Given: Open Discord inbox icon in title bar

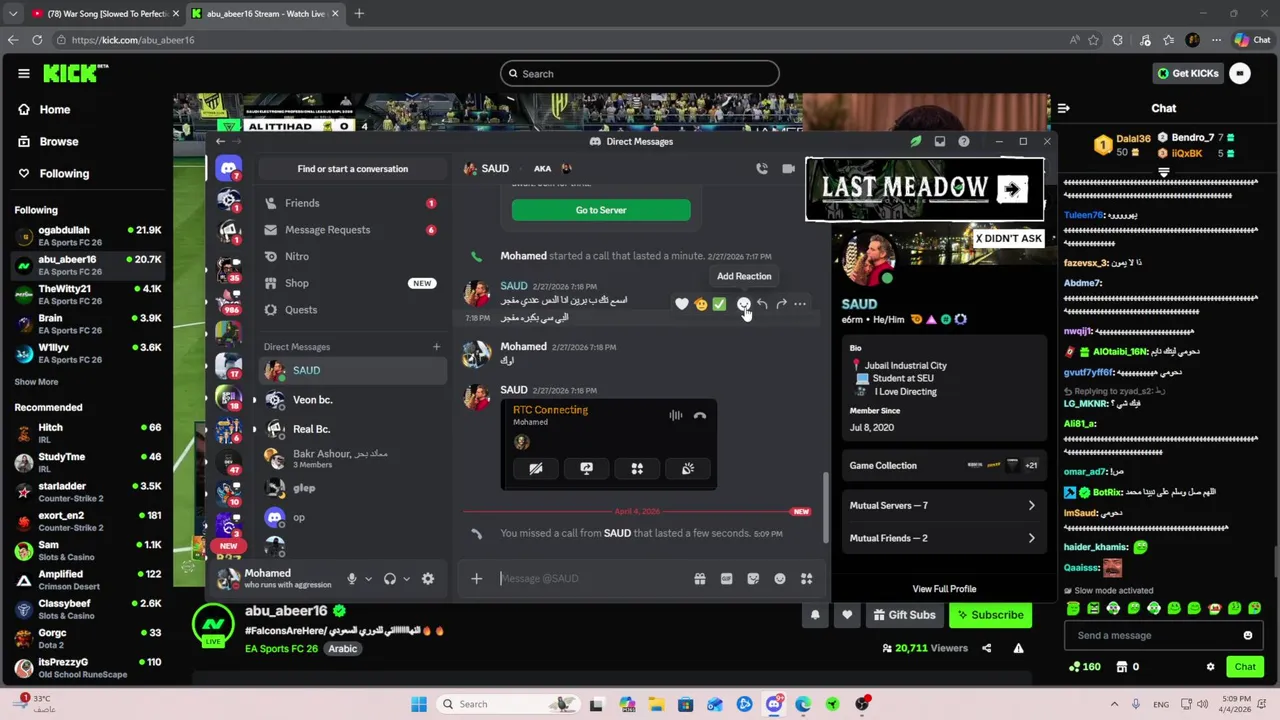Looking at the screenshot, I should [939, 141].
